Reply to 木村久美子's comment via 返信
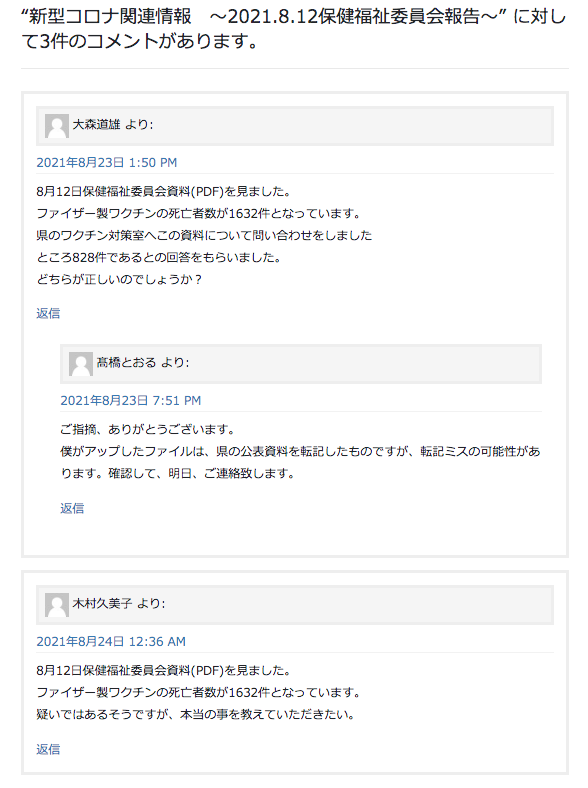This screenshot has height=788, width=588. 48,749
